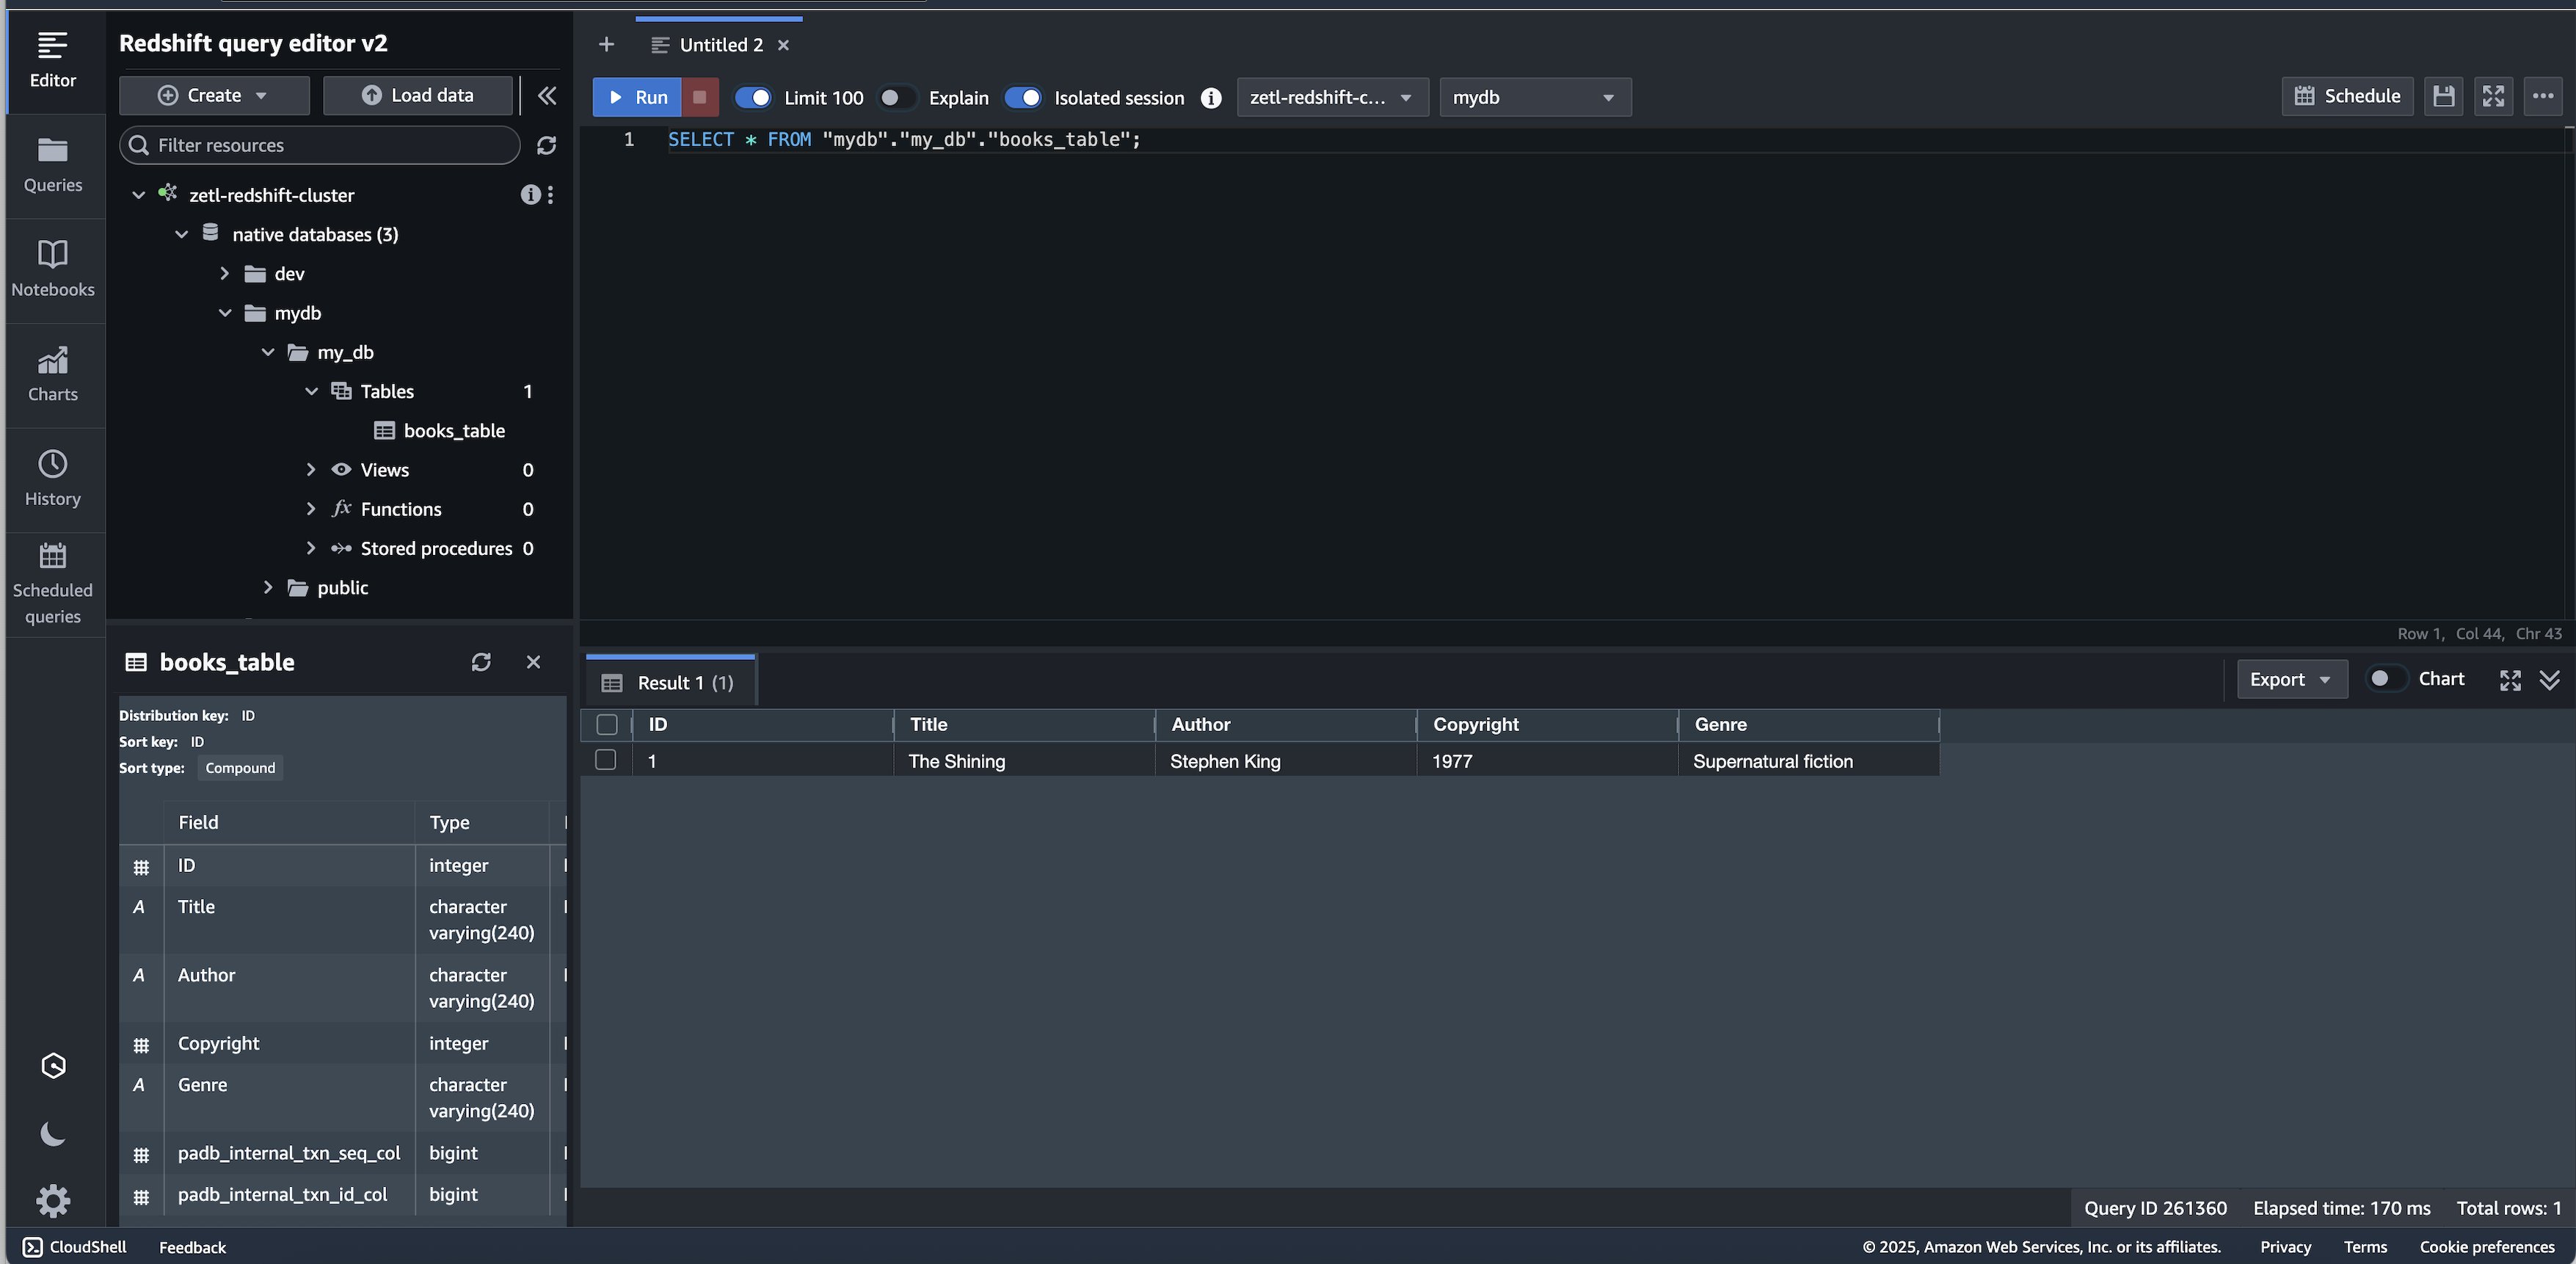
Task: Open the Create dropdown
Action: (214, 95)
